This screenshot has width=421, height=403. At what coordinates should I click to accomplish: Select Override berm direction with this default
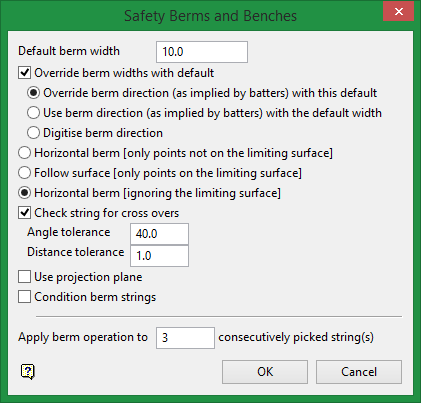tap(33, 93)
